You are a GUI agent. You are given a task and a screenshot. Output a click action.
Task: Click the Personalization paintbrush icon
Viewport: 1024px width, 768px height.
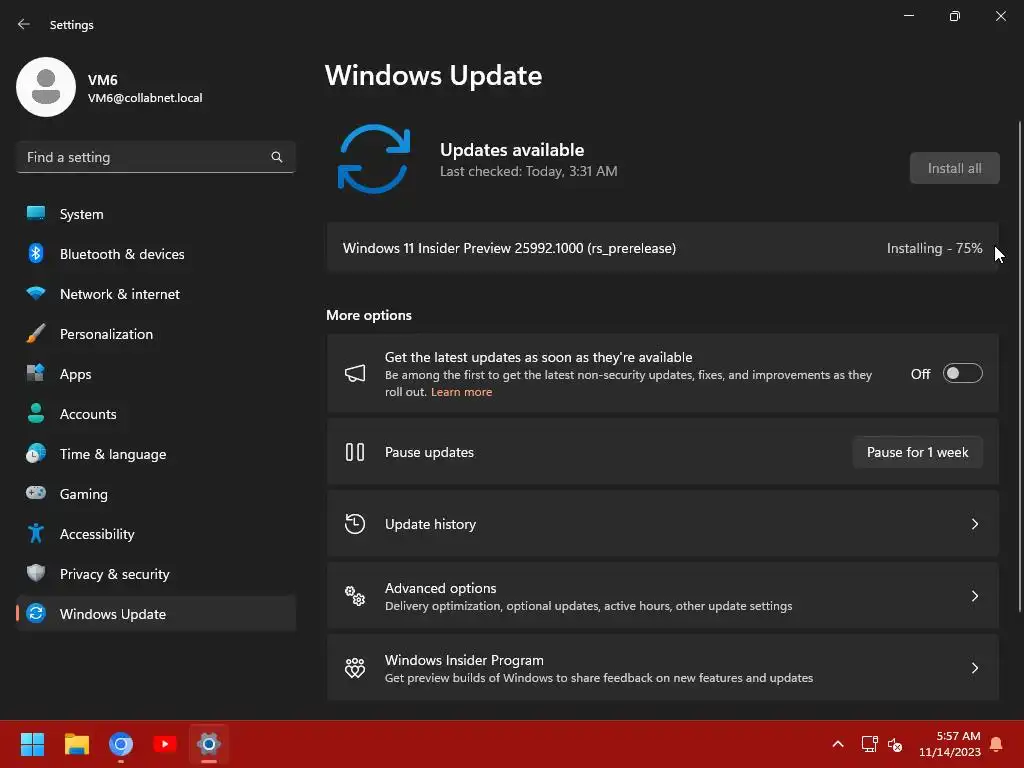(x=36, y=334)
